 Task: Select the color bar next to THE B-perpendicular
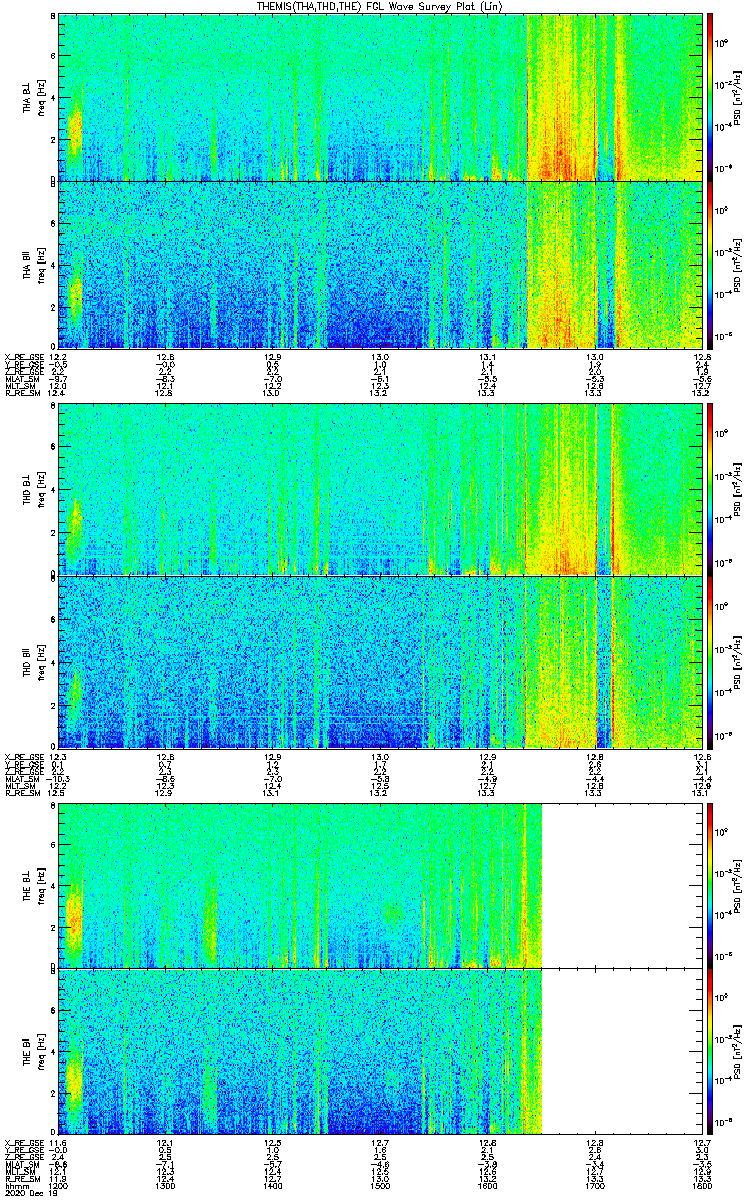710,885
